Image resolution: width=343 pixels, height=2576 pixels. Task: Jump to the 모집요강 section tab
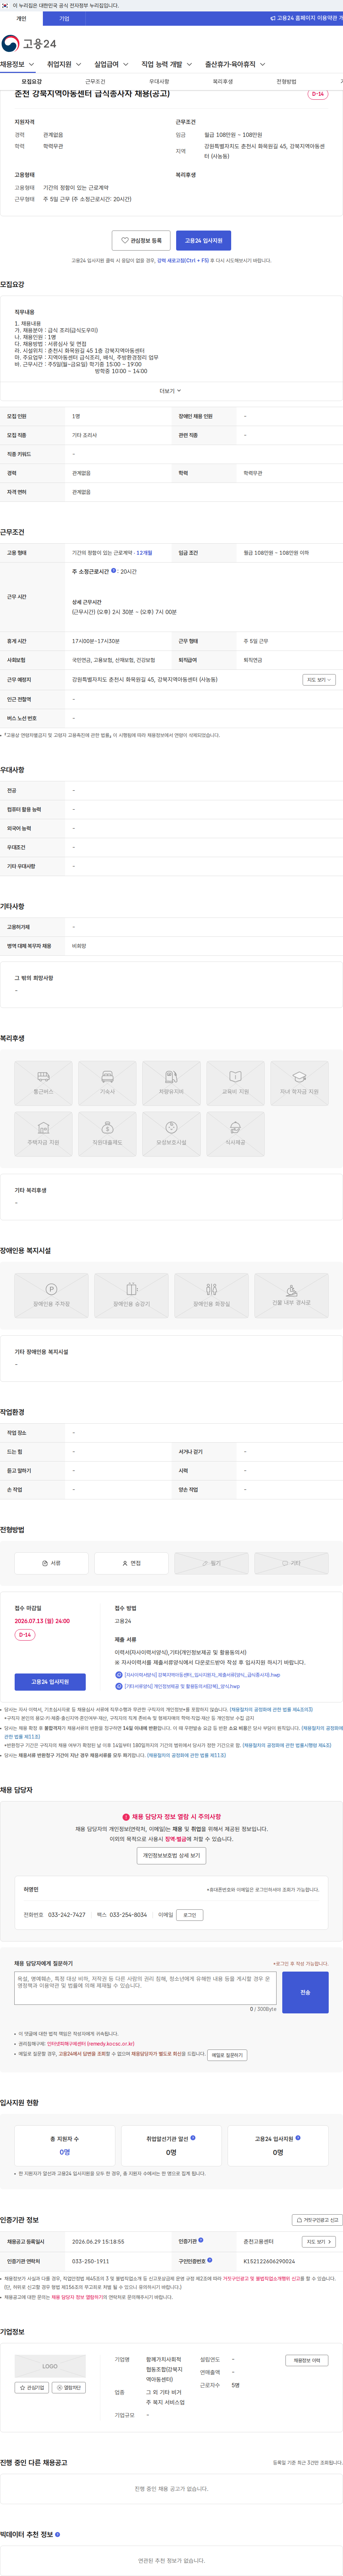32,81
